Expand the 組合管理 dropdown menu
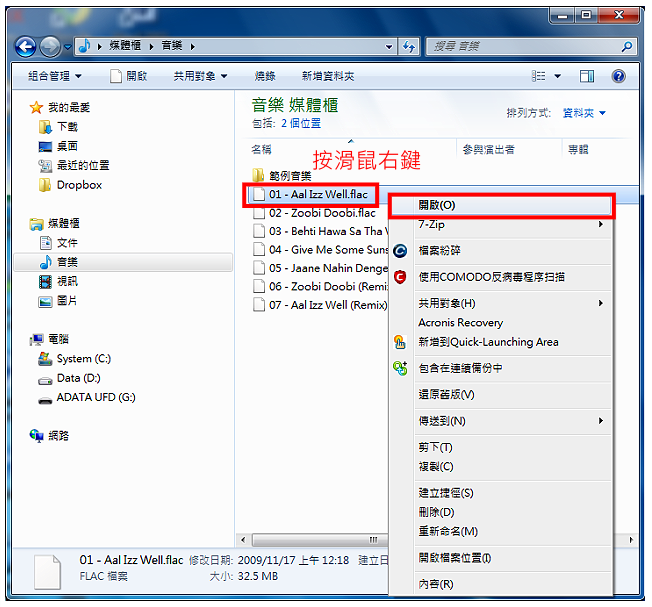The width and height of the screenshot is (652, 607). [x=54, y=76]
